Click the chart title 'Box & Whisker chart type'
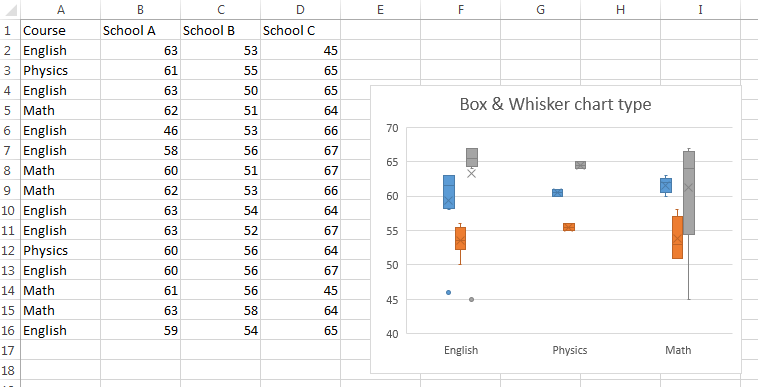The image size is (758, 387). coord(555,104)
